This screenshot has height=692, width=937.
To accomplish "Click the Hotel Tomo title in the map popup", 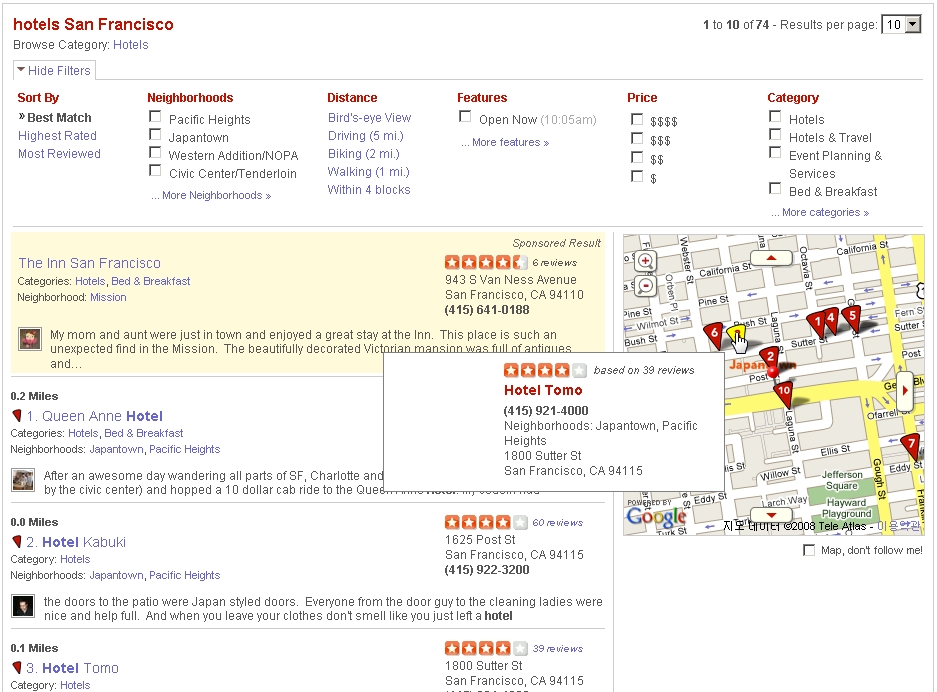I will point(543,390).
